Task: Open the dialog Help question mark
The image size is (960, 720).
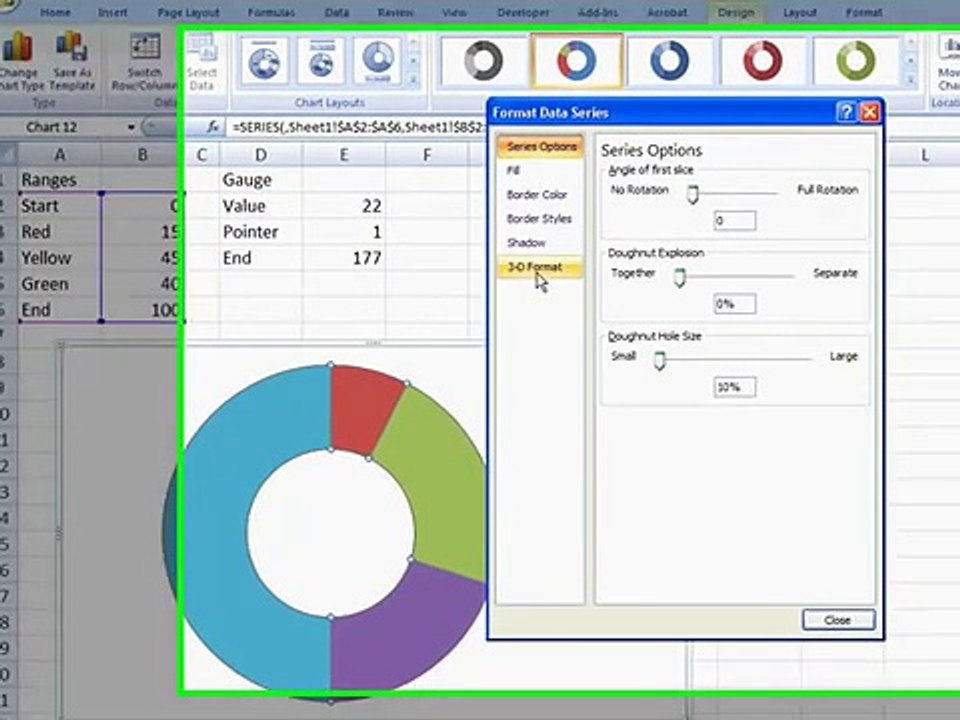Action: pos(846,112)
